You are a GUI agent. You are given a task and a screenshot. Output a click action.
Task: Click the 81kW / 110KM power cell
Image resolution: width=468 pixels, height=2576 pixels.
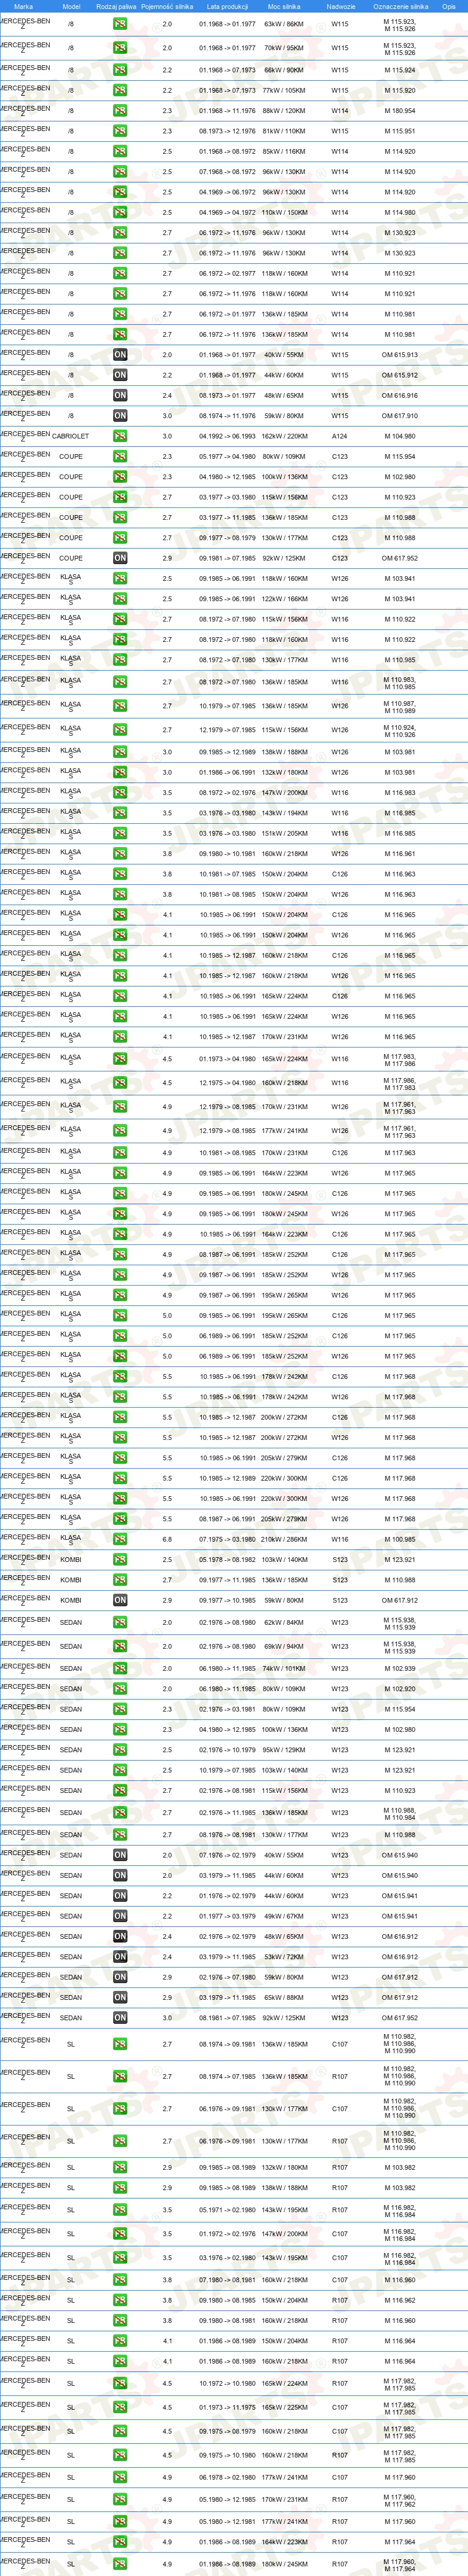pyautogui.click(x=284, y=131)
